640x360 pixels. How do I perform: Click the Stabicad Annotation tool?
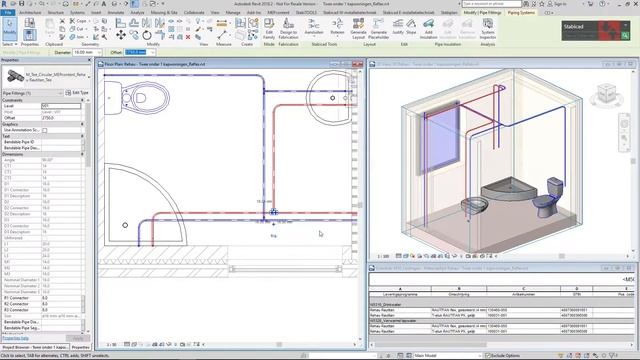tap(314, 27)
